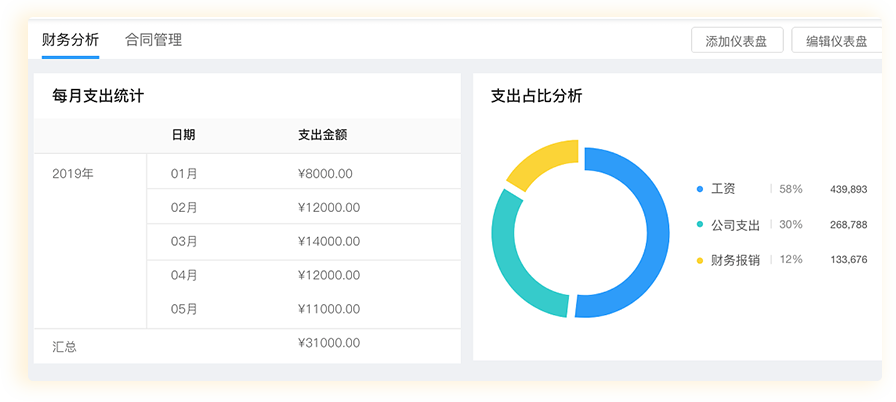
Task: Click the yellow 财务报销 legend dot
Action: point(700,260)
